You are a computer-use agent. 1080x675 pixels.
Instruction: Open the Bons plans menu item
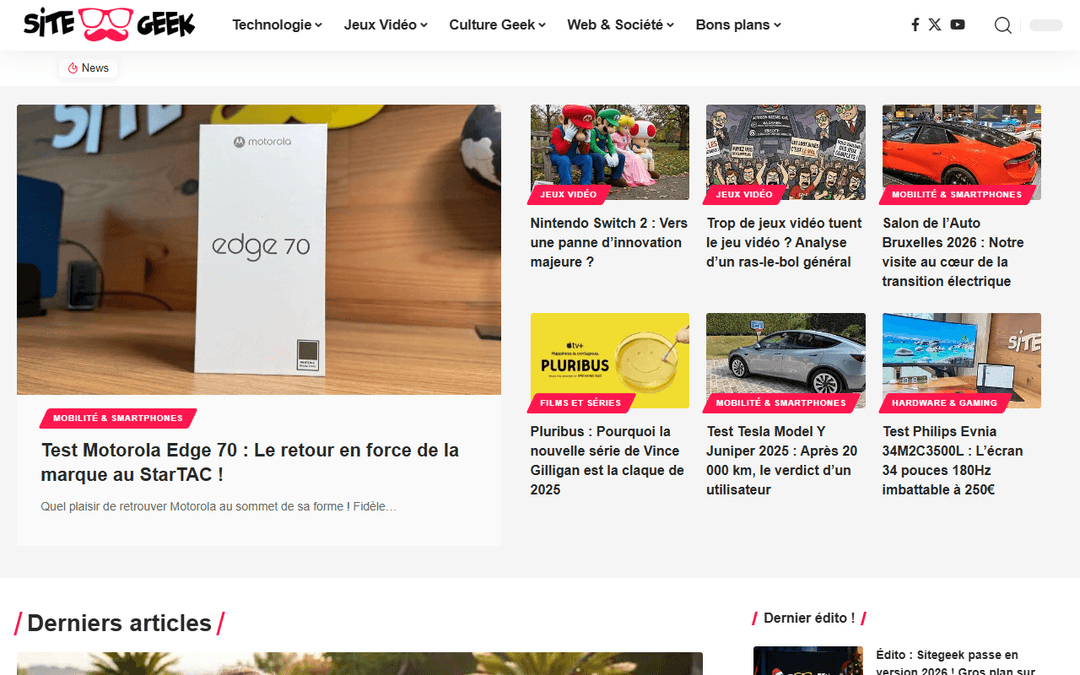coord(733,25)
